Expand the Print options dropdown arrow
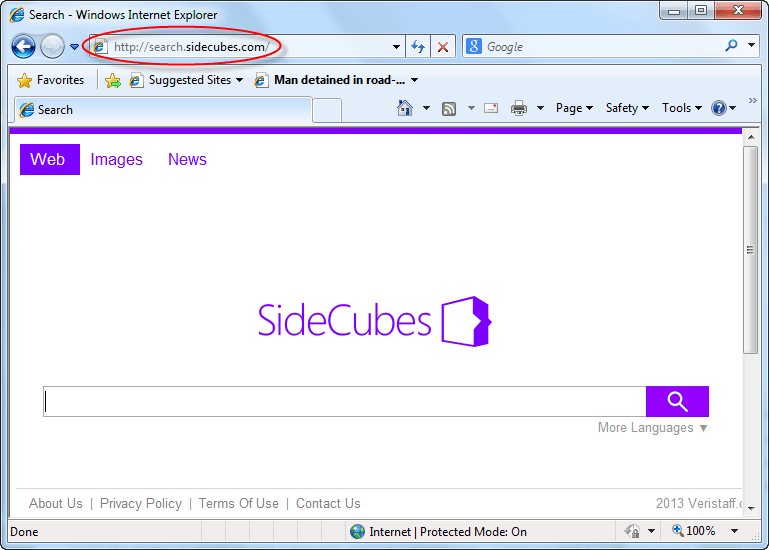Screen dimensions: 769x550 click(540, 108)
